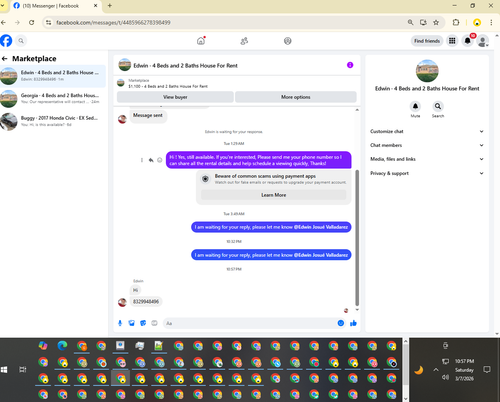Click the reply arrow beside the message
The width and height of the screenshot is (500, 402).
point(151,160)
